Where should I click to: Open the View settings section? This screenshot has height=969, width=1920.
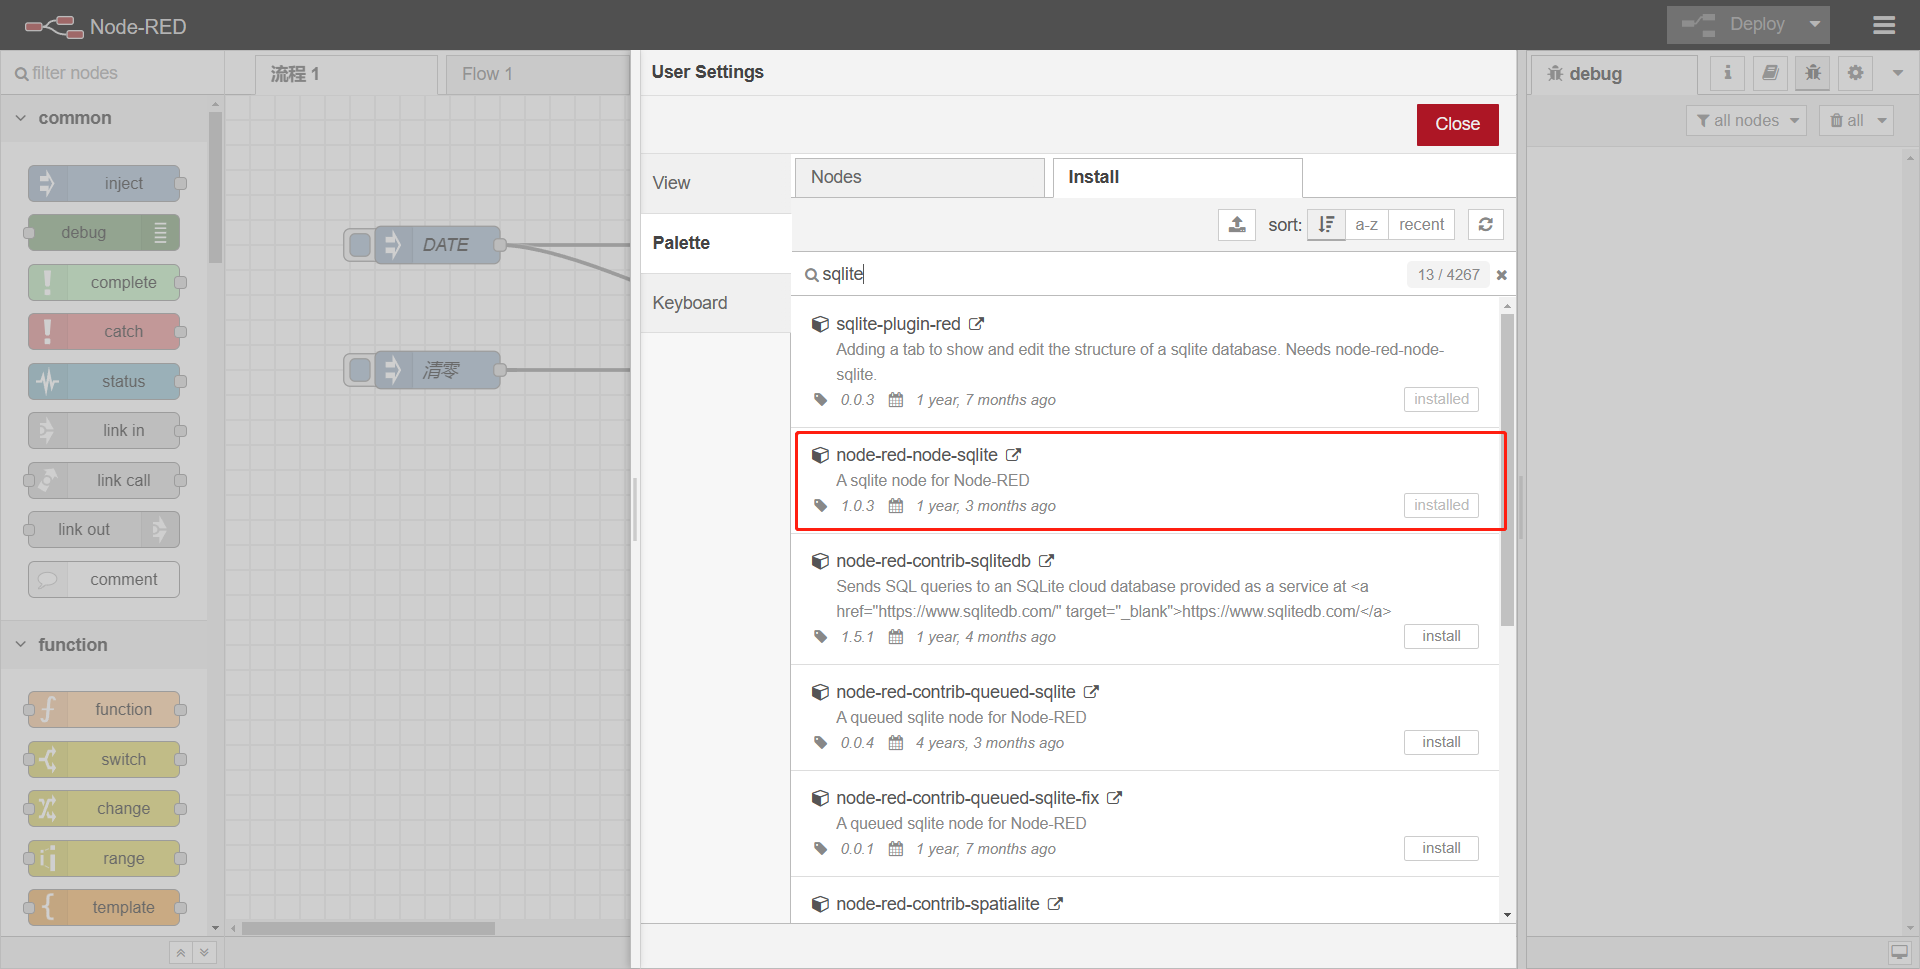coord(716,183)
